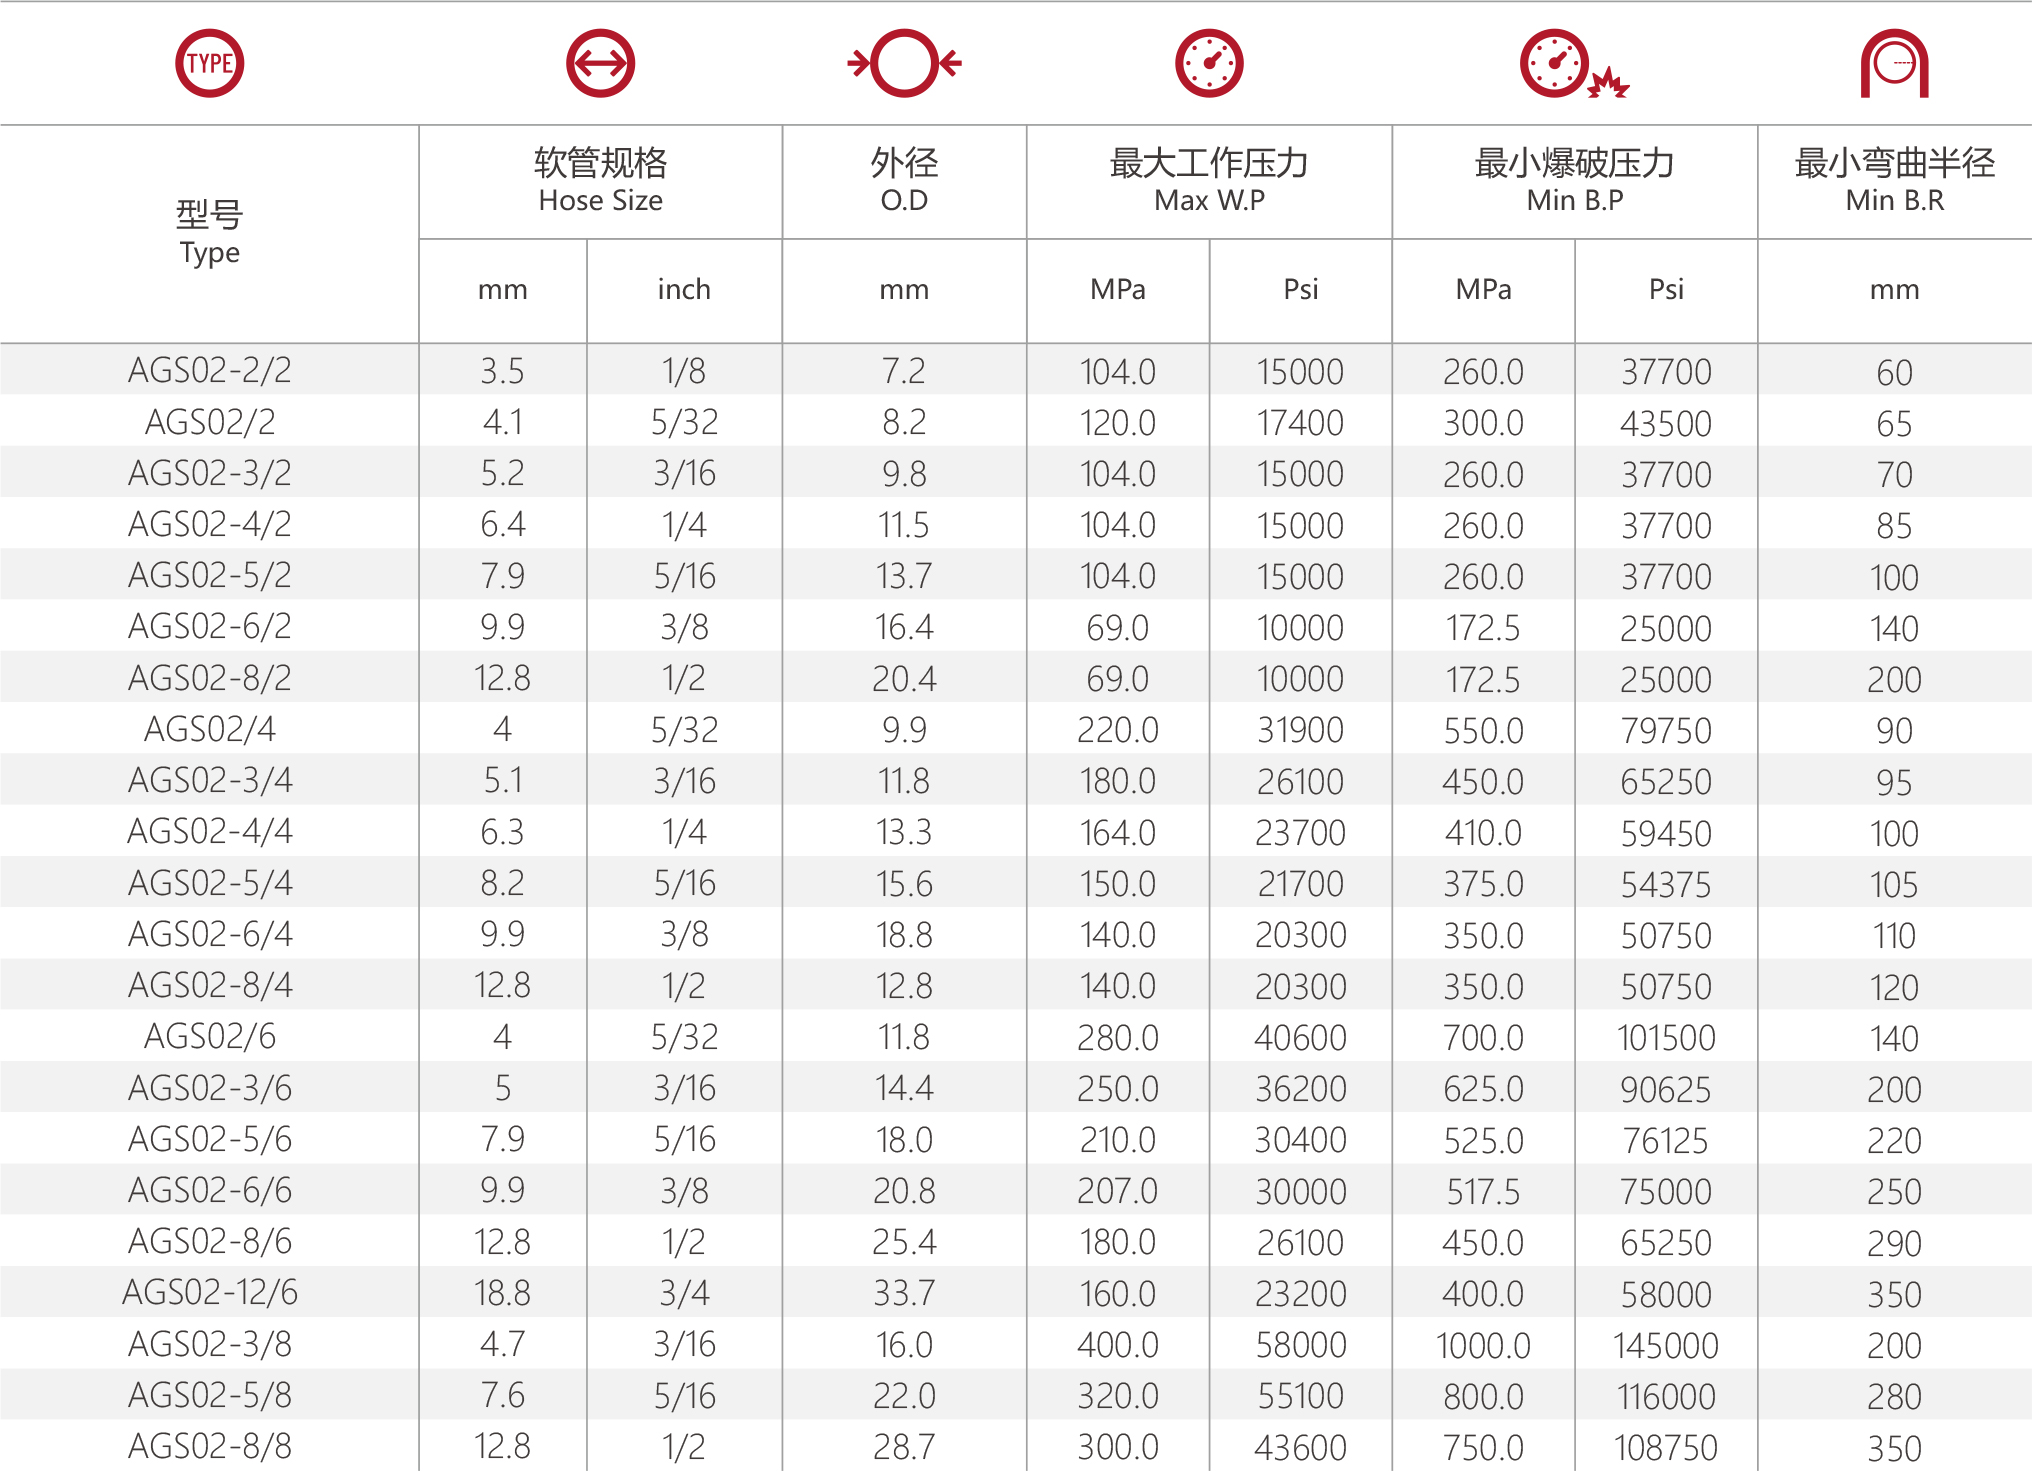Image resolution: width=2032 pixels, height=1471 pixels.
Task: Click the AGS02-12/6 row label
Action: [209, 1292]
